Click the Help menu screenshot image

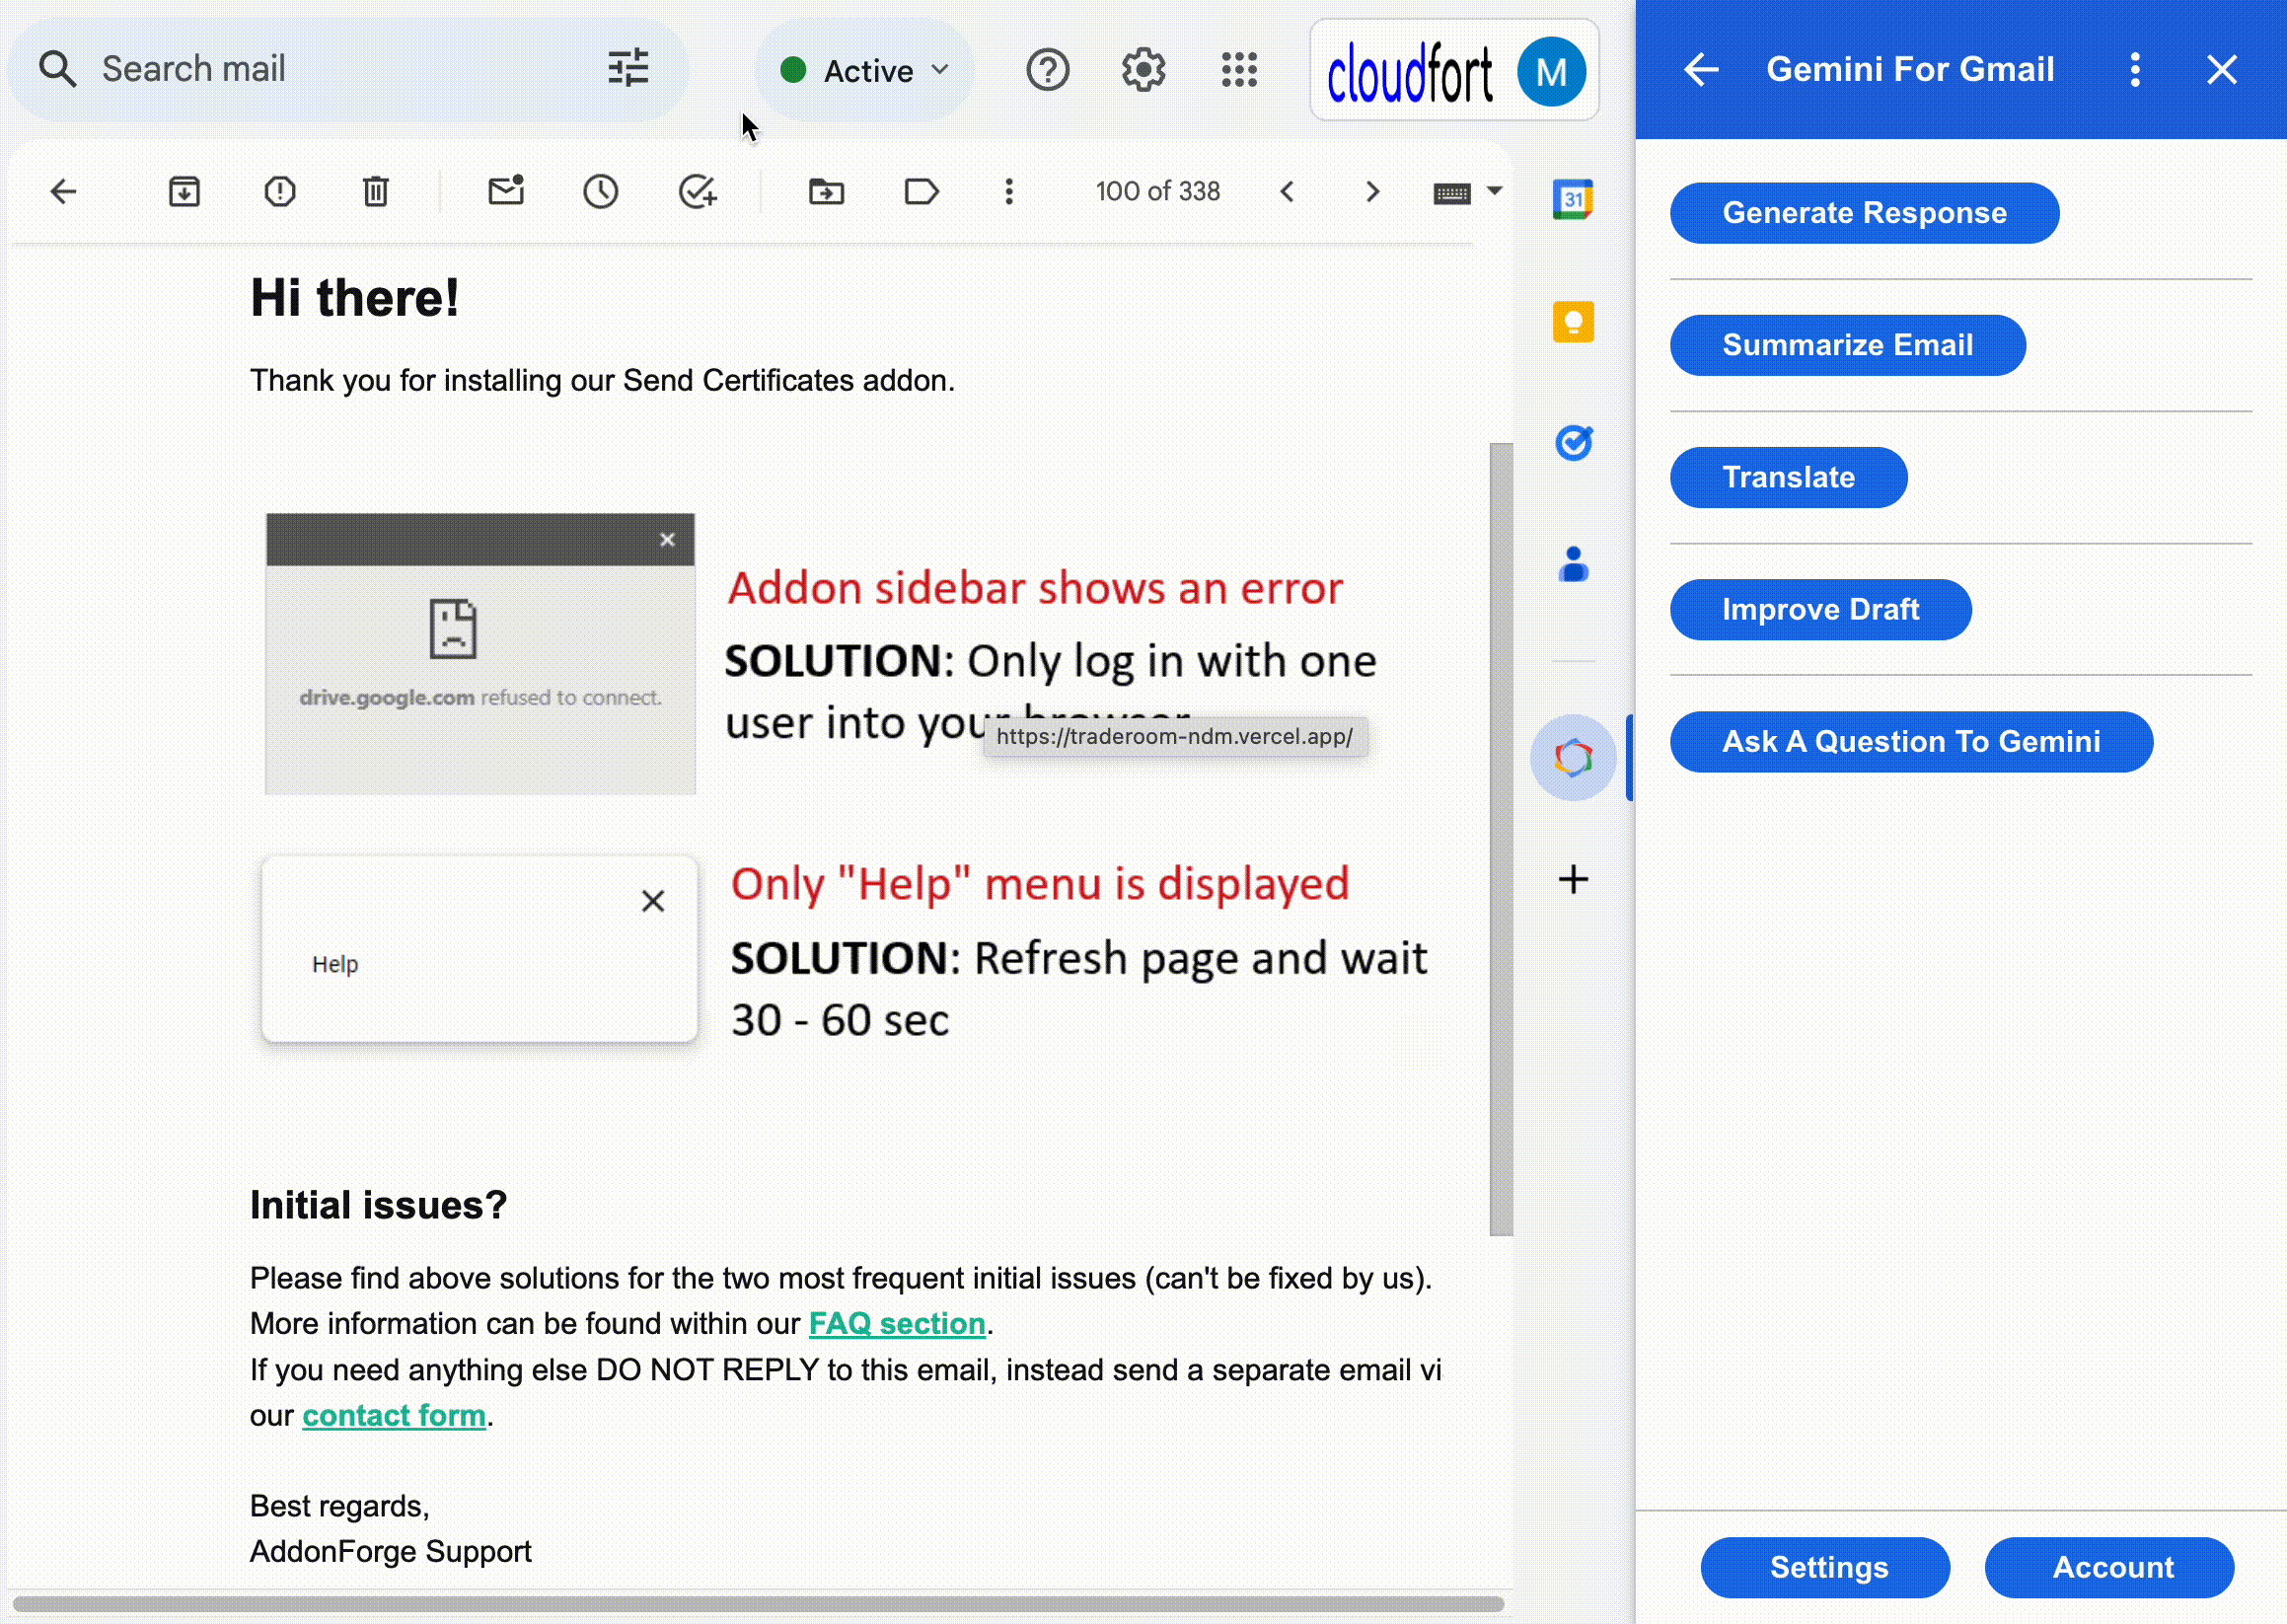pos(479,948)
